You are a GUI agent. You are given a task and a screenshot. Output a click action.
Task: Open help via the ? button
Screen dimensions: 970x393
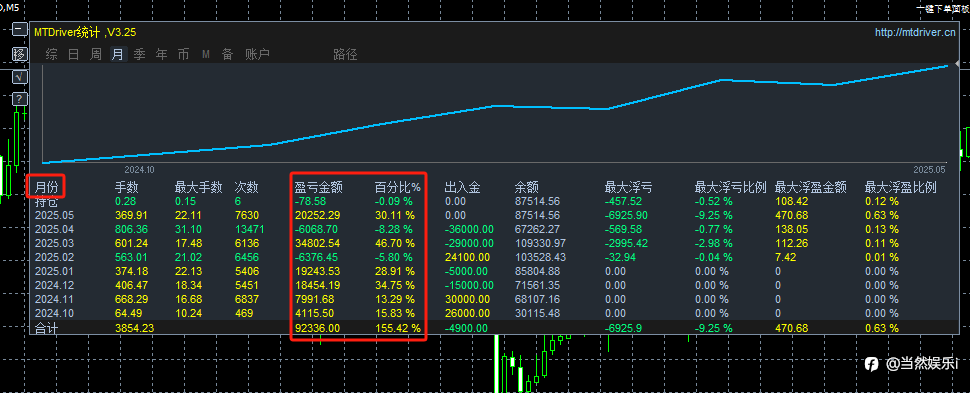[20, 99]
